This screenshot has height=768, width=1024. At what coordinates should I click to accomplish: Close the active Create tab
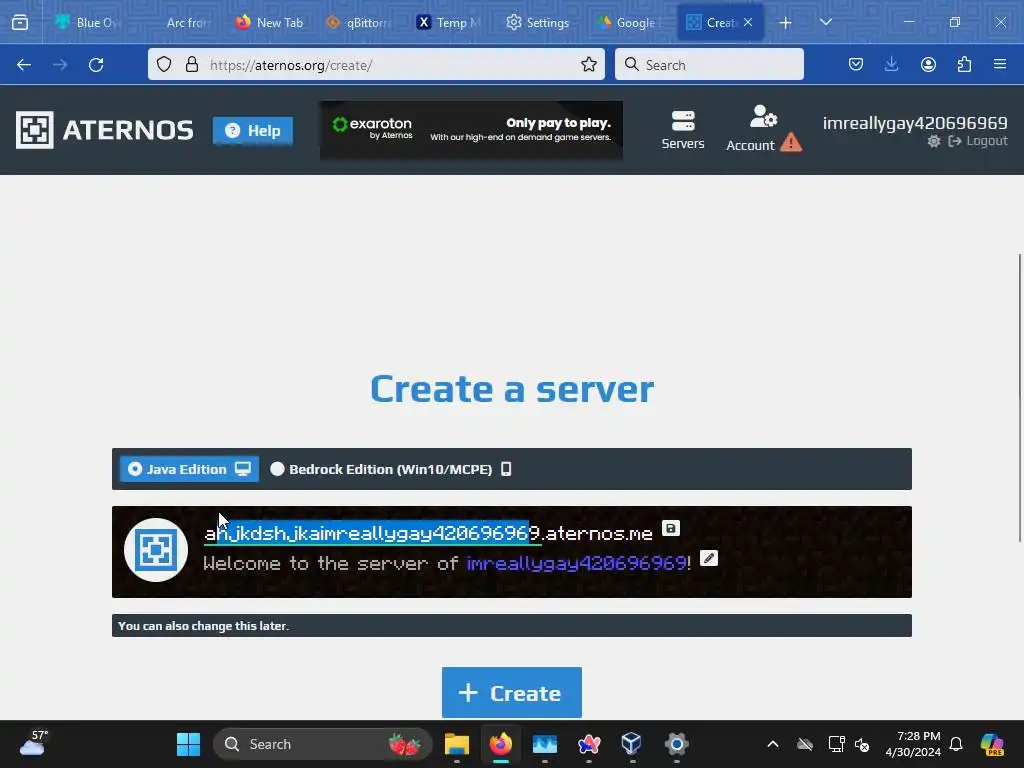[748, 22]
